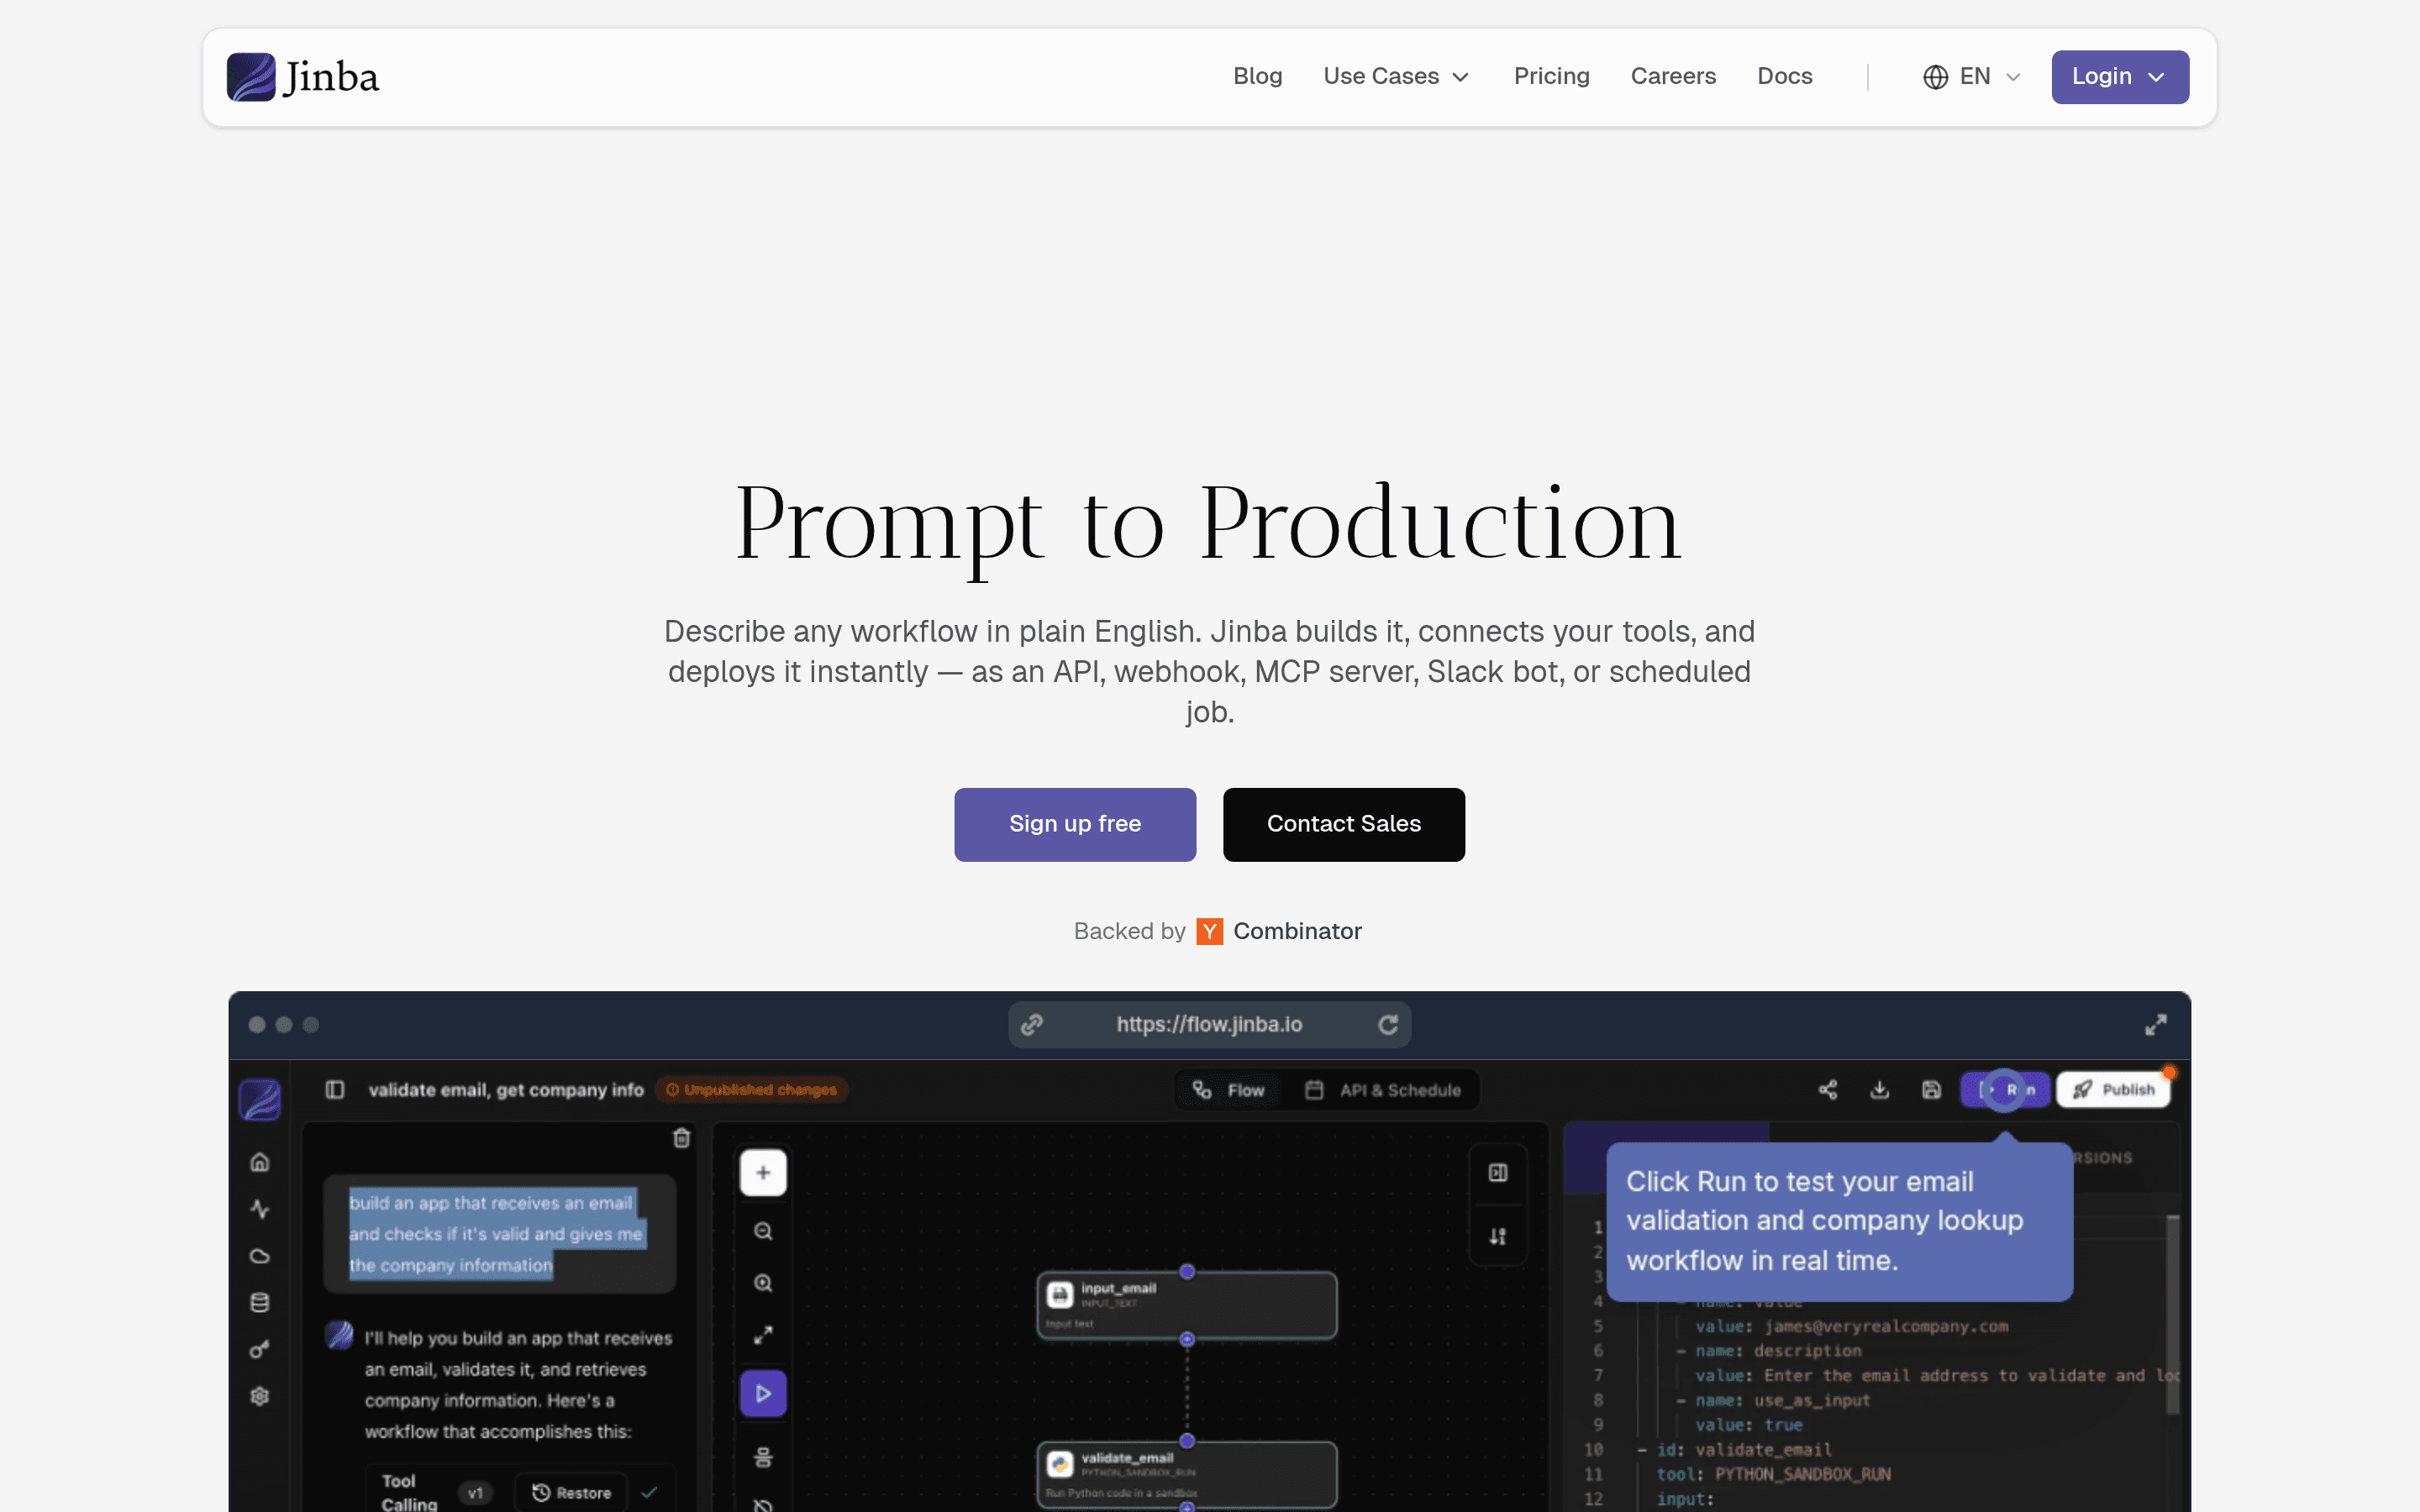Open the database panel in the sidebar
This screenshot has width=2420, height=1512.
point(258,1301)
